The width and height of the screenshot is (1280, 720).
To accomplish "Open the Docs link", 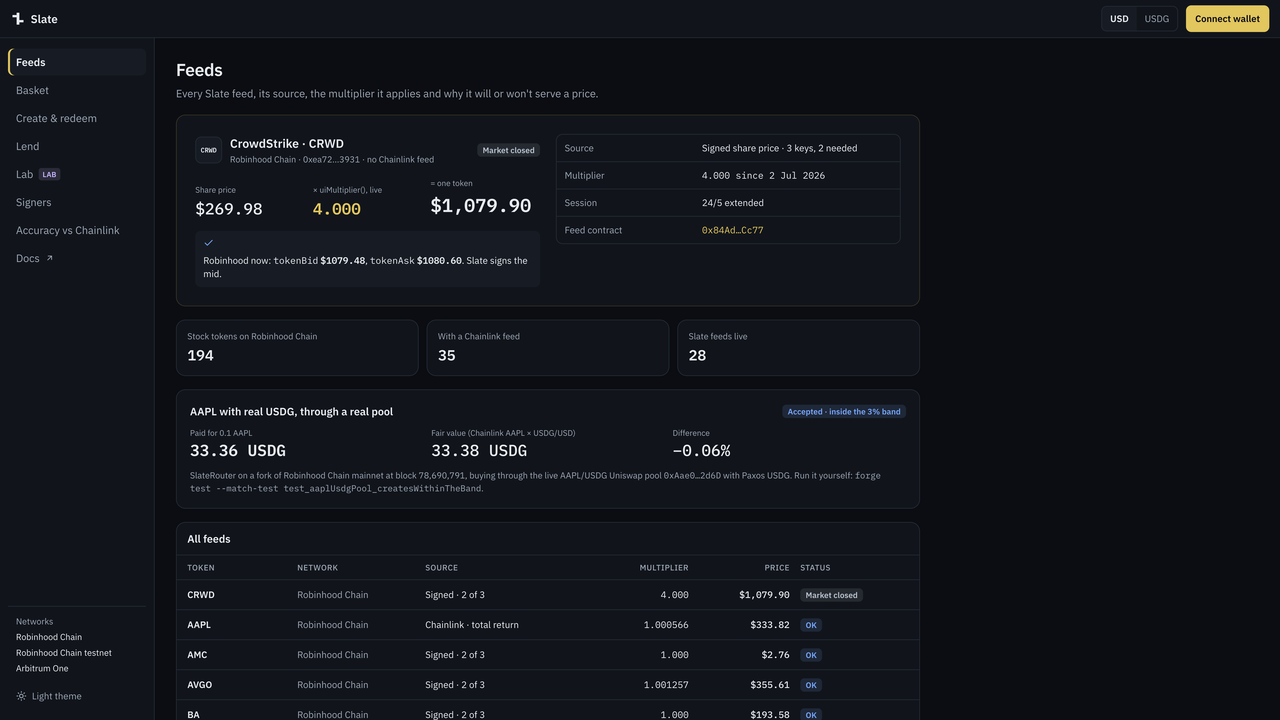I will 77,258.
